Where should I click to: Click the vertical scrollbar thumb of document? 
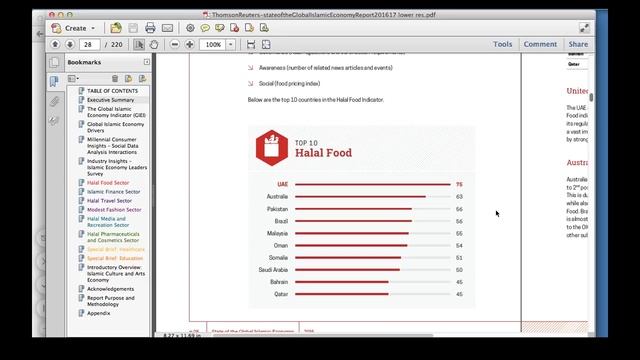coord(591,98)
